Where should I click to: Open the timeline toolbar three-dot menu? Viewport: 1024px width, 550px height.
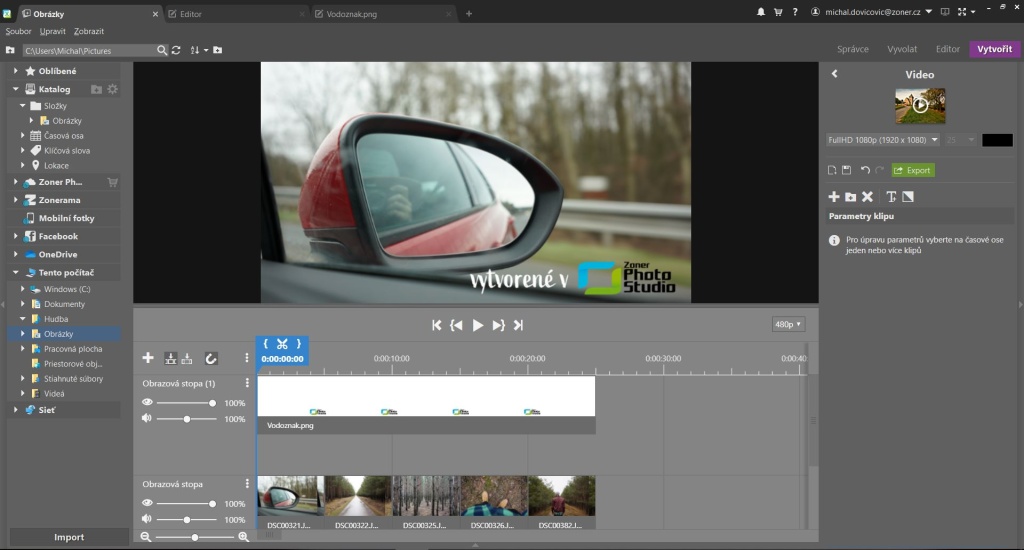point(246,358)
